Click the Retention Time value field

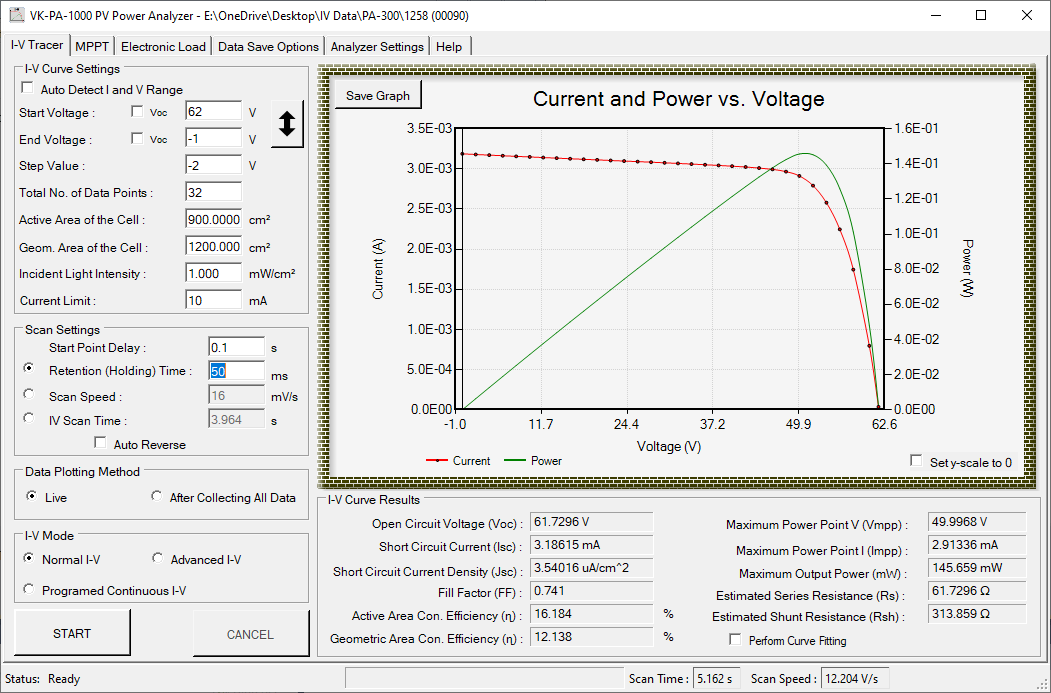click(x=237, y=371)
